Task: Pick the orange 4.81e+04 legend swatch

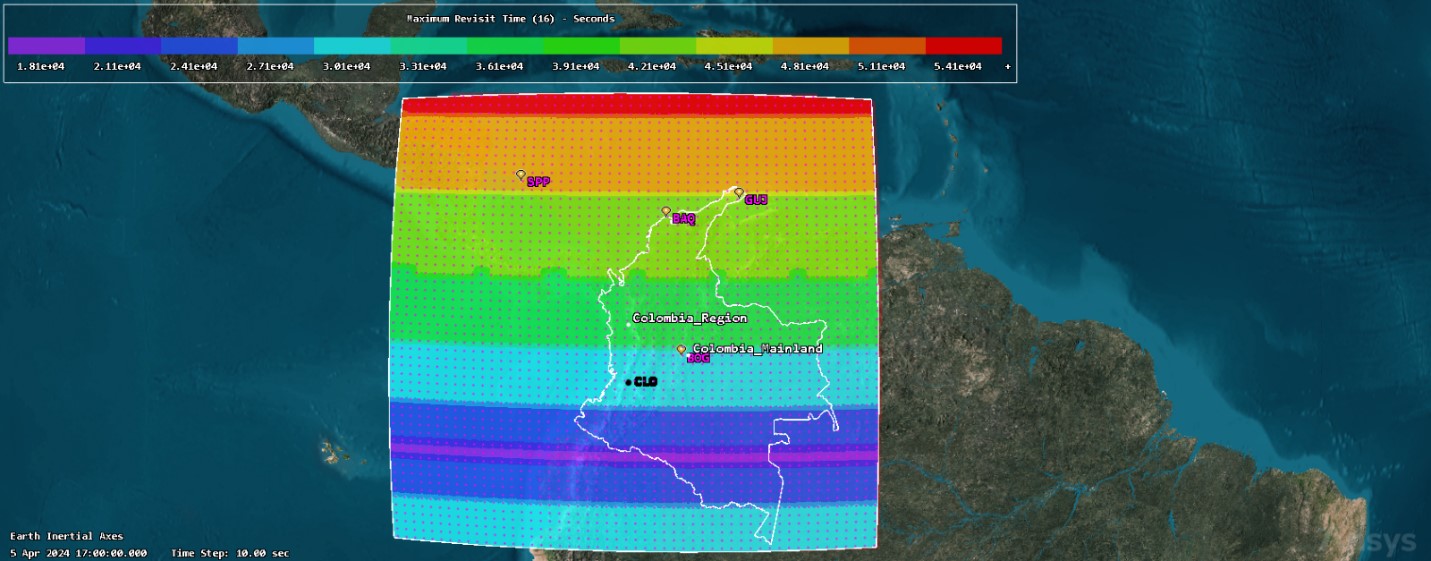Action: click(810, 46)
